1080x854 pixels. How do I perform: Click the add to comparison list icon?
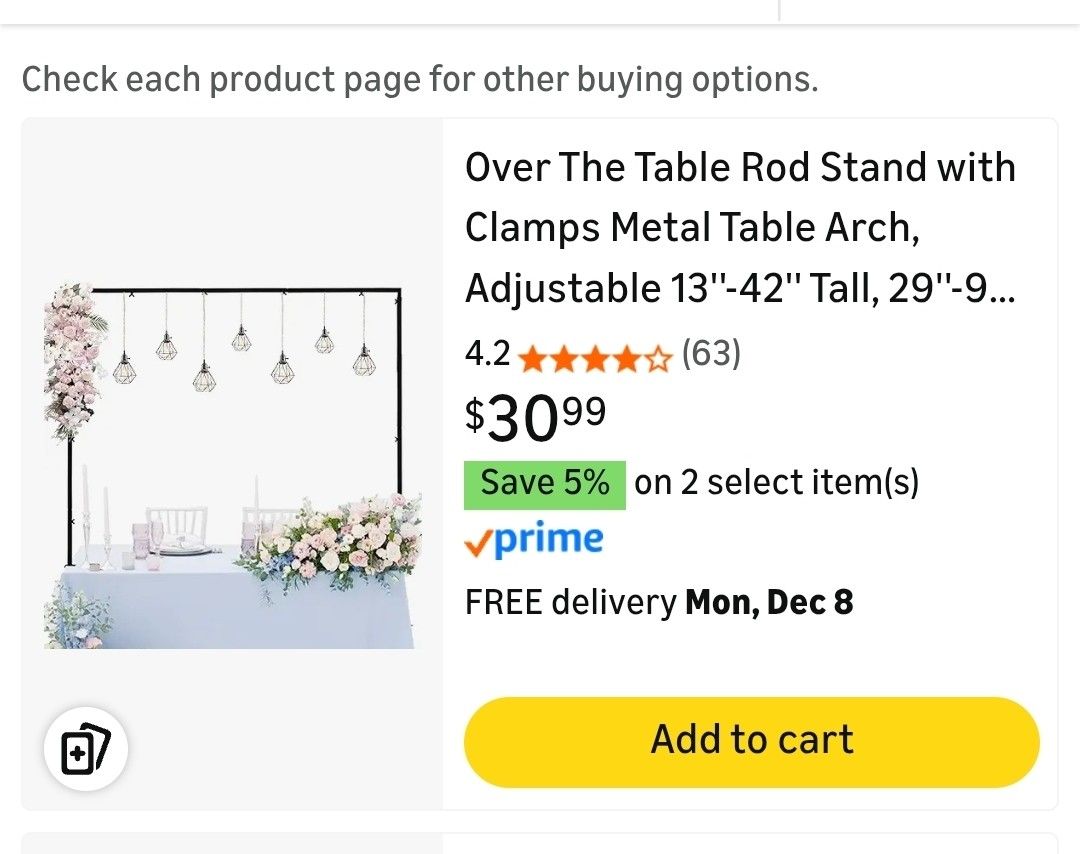click(86, 748)
